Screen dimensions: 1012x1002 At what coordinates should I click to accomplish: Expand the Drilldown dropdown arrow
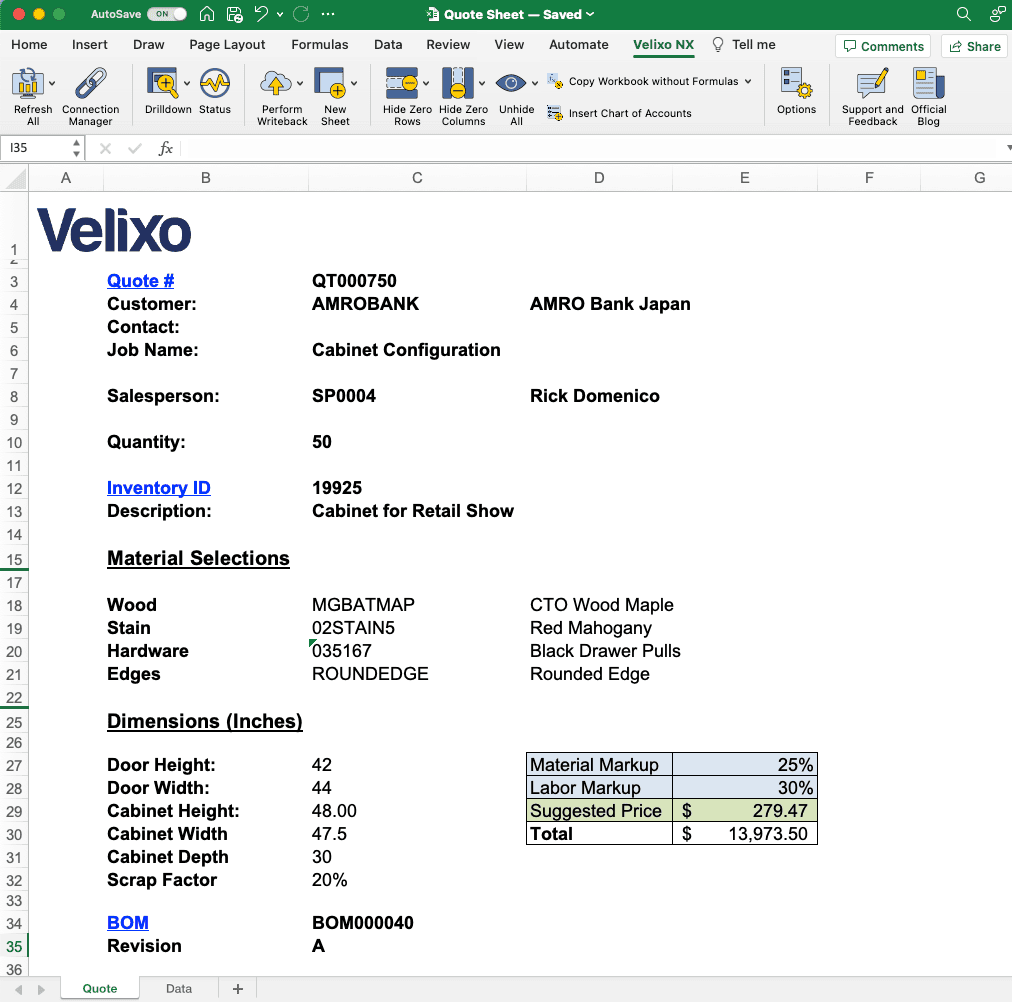pyautogui.click(x=187, y=83)
